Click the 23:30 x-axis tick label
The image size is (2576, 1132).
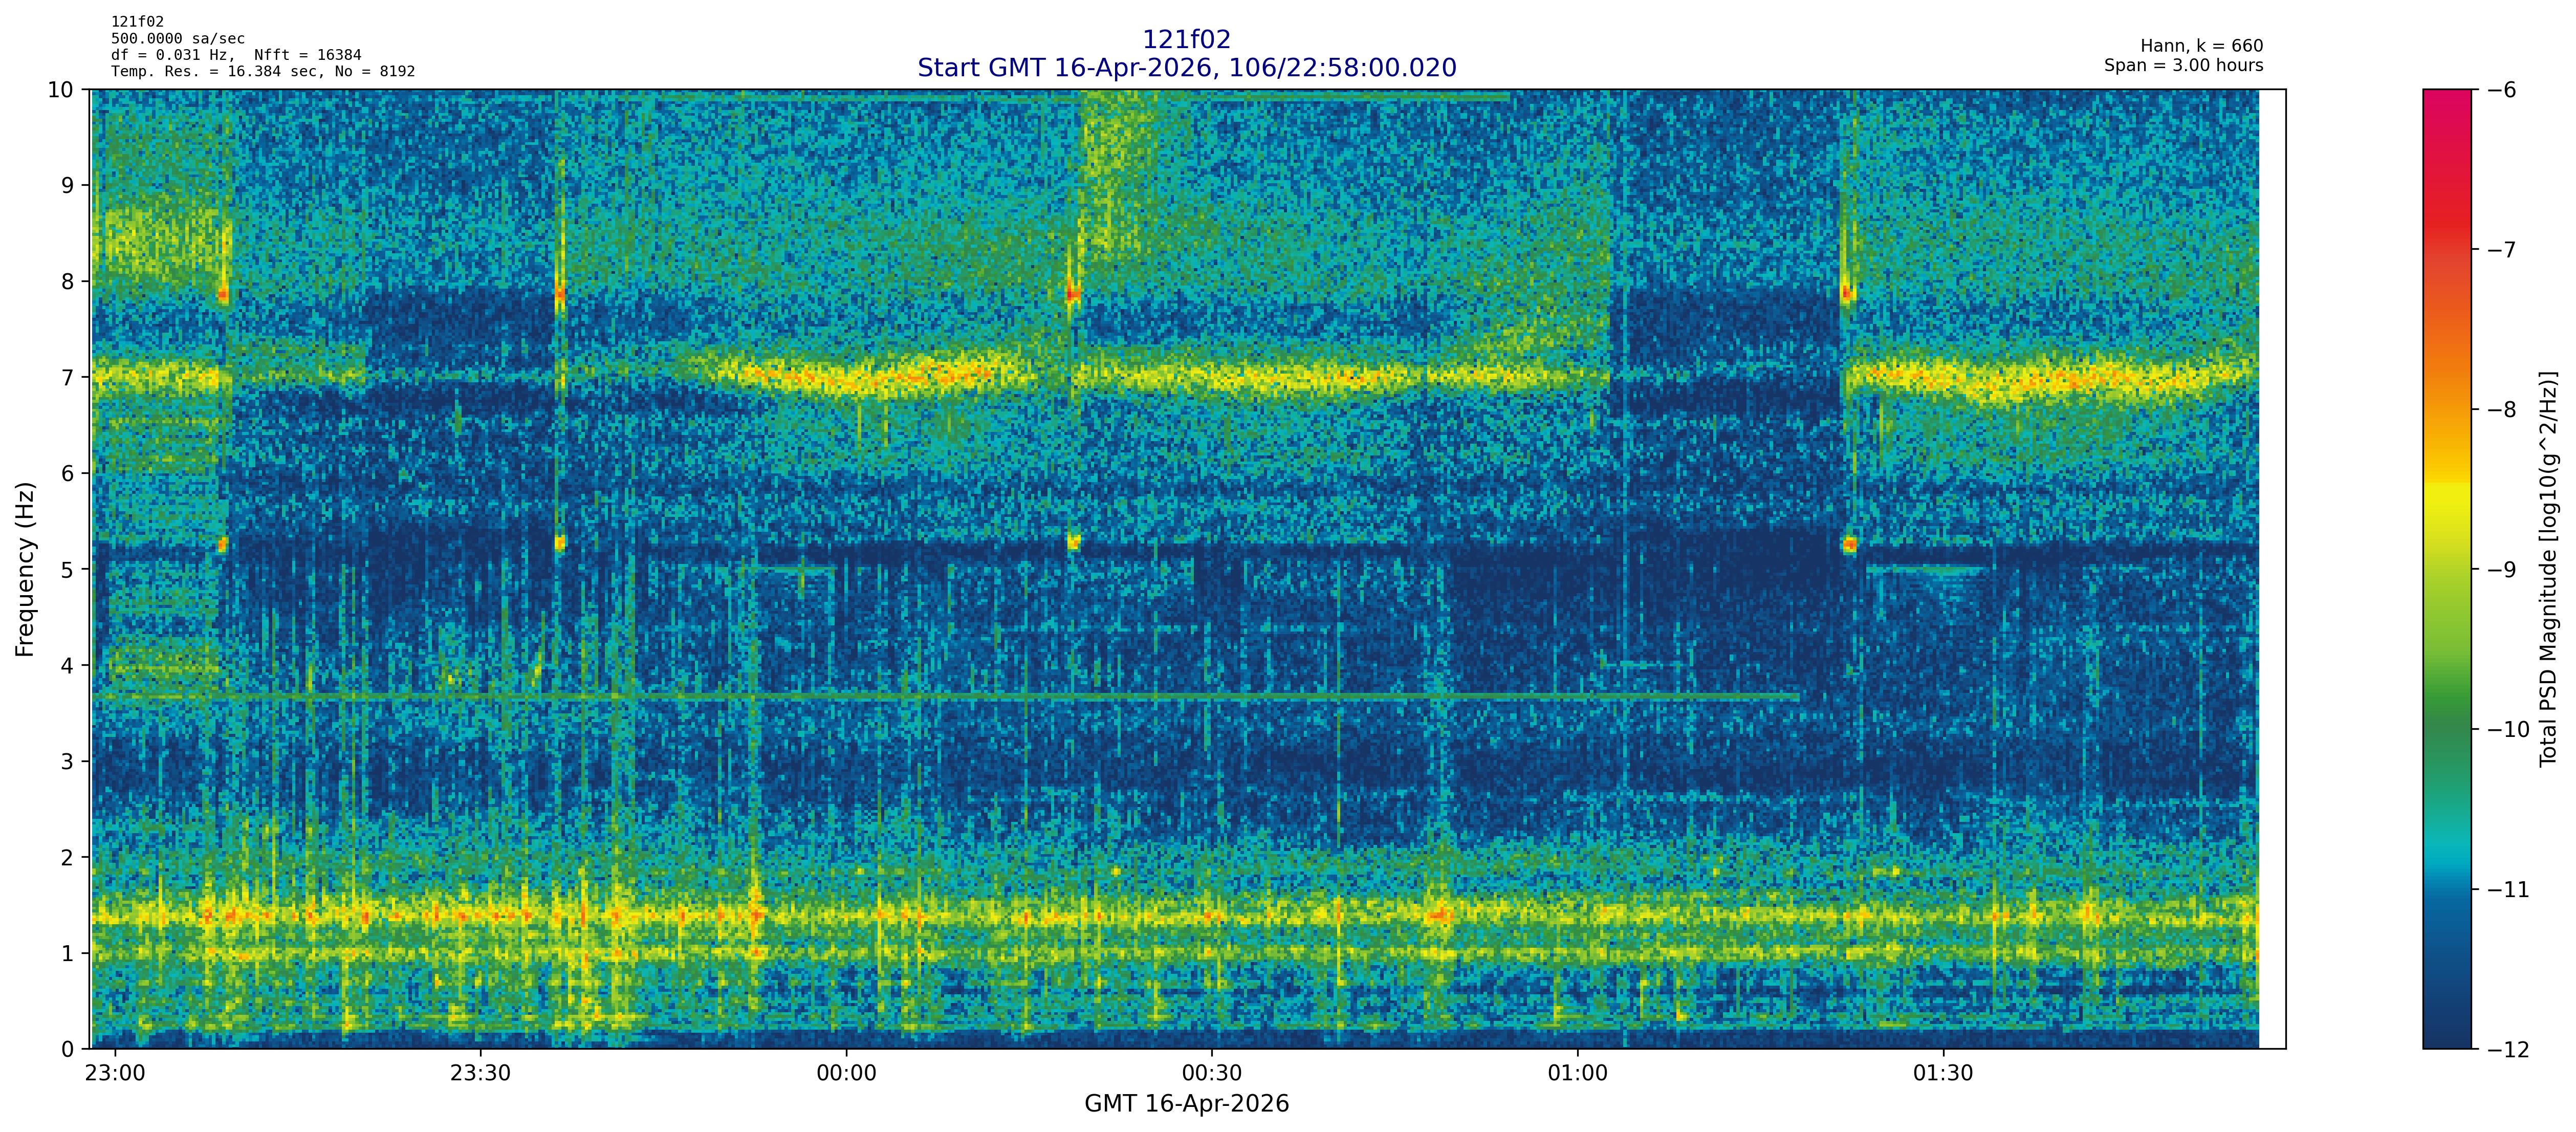tap(480, 1073)
